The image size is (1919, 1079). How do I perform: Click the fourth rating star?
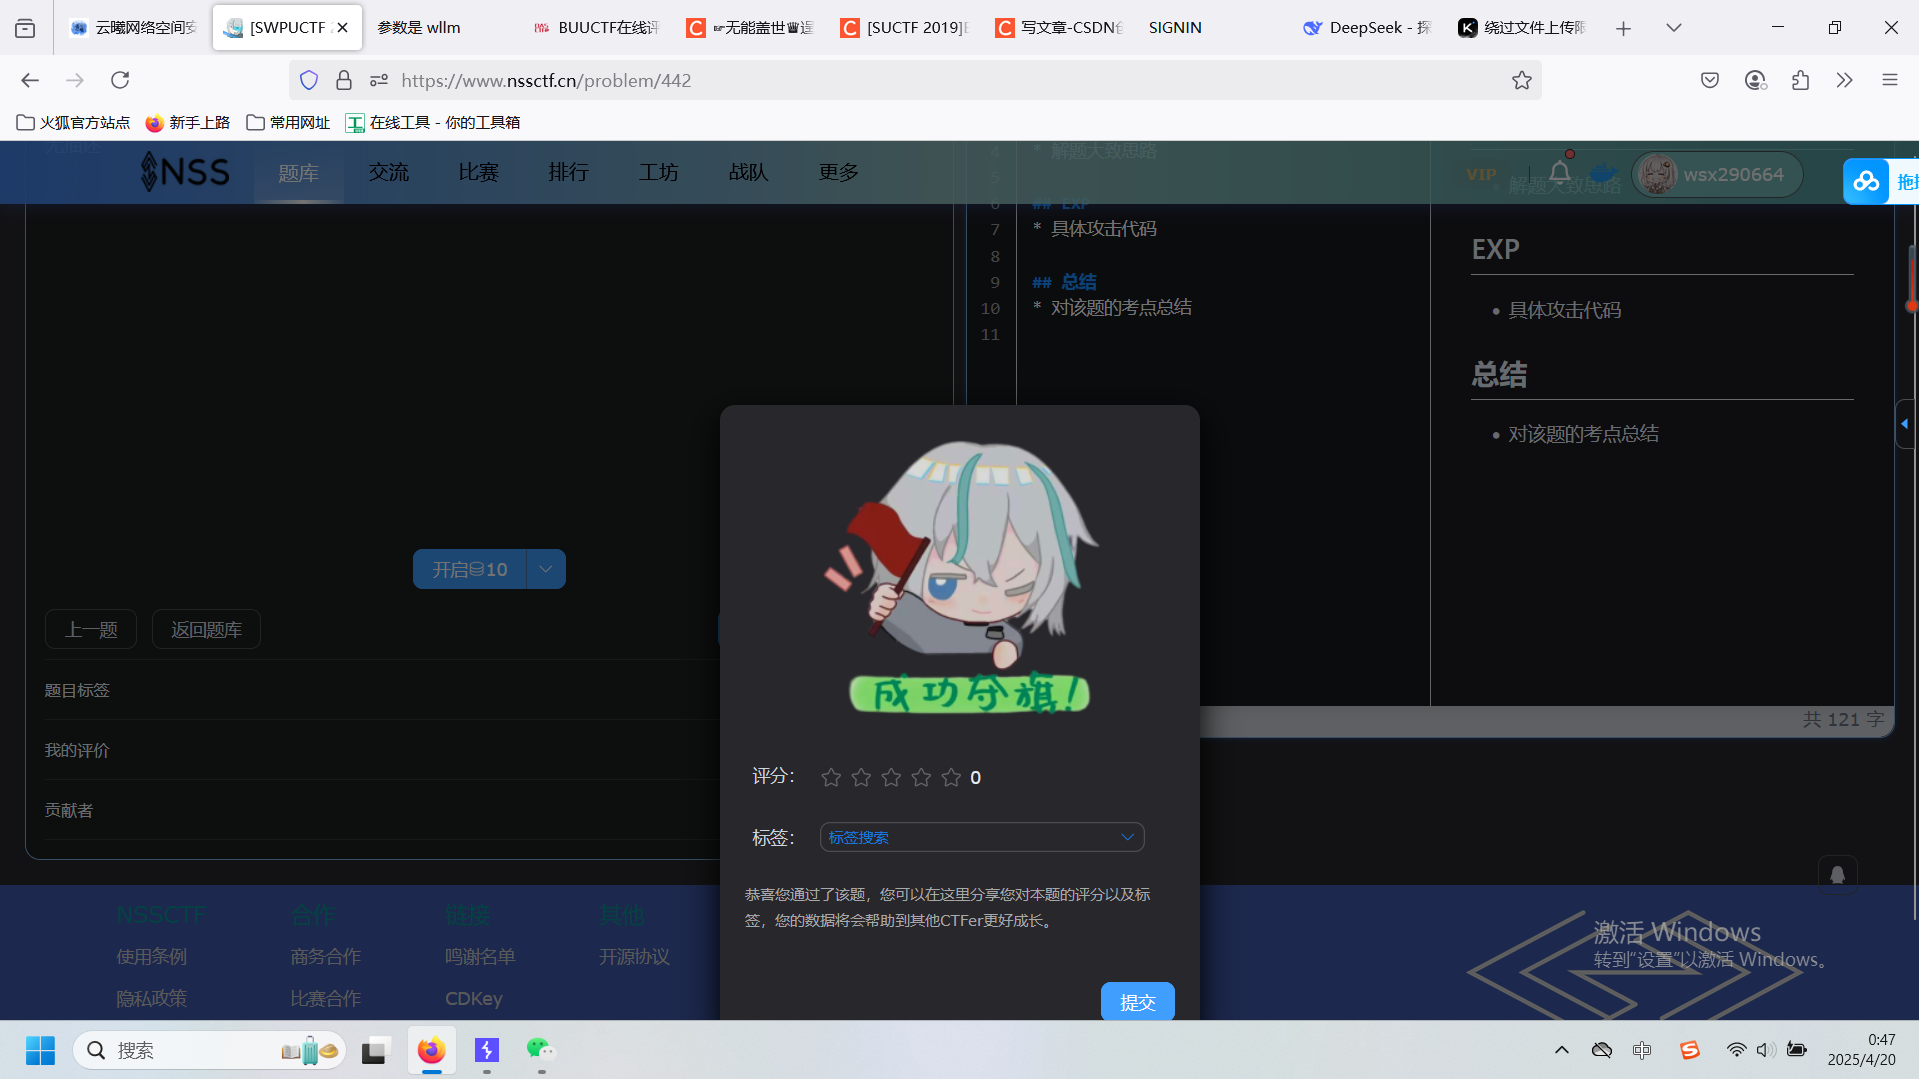coord(921,777)
